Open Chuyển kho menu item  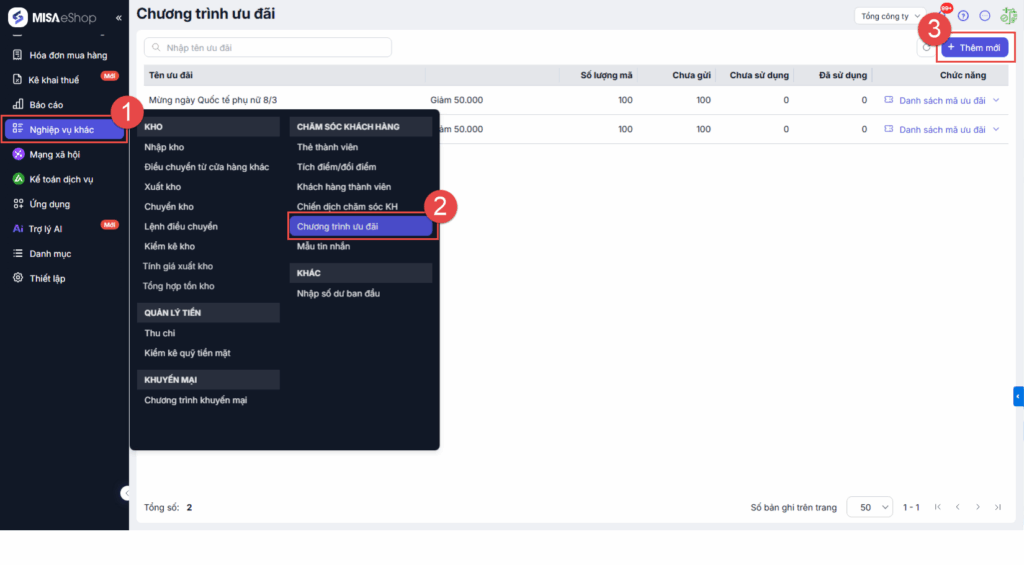click(x=168, y=207)
